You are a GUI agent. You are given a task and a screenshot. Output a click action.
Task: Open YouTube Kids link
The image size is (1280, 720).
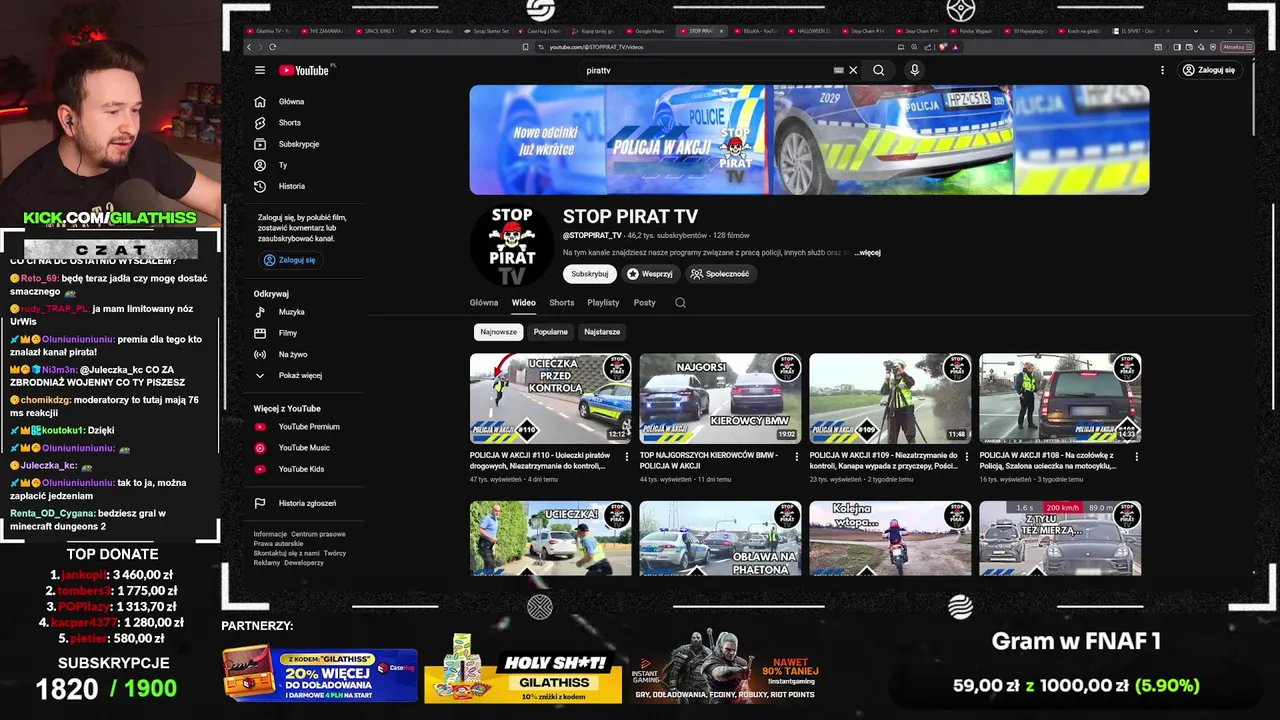[x=301, y=469]
